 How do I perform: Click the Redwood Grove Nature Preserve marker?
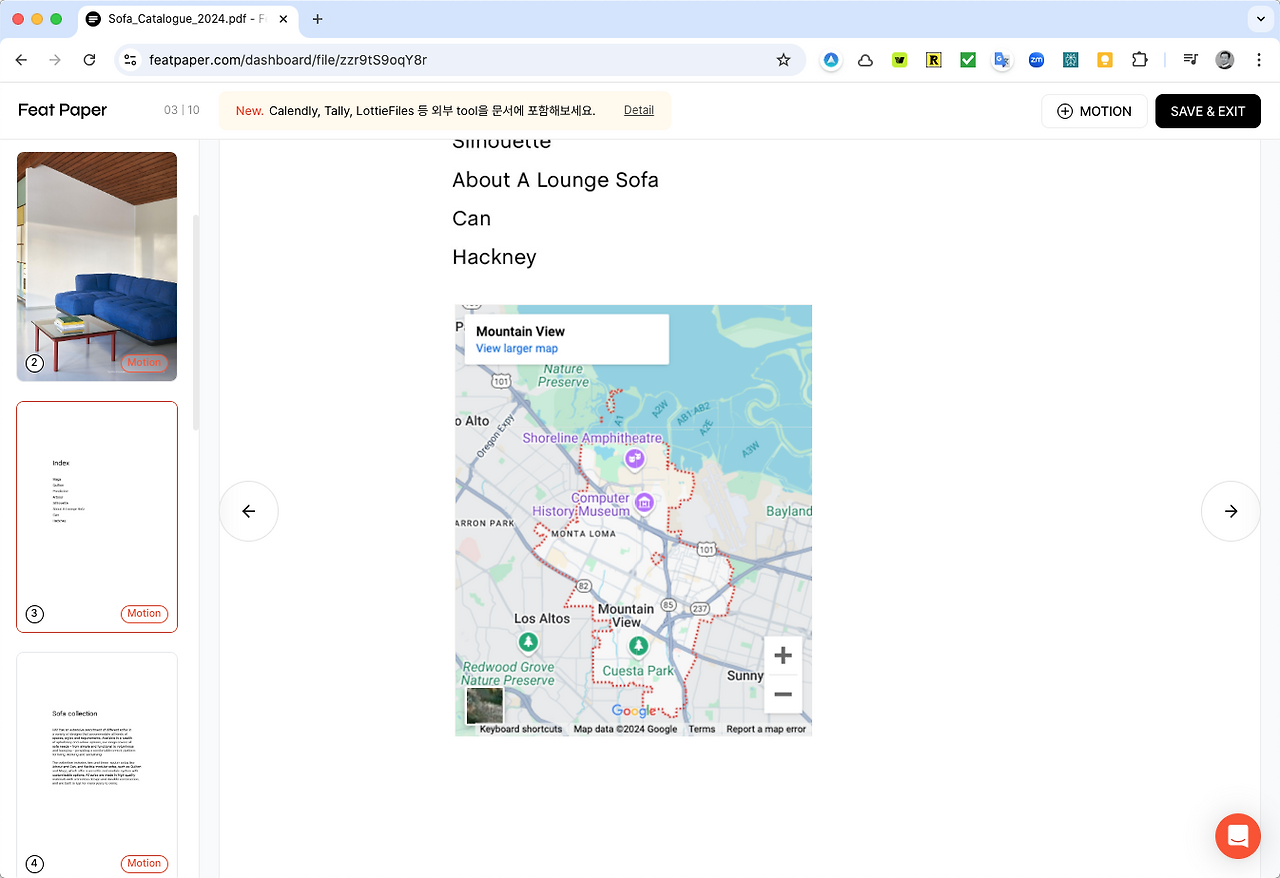[527, 642]
